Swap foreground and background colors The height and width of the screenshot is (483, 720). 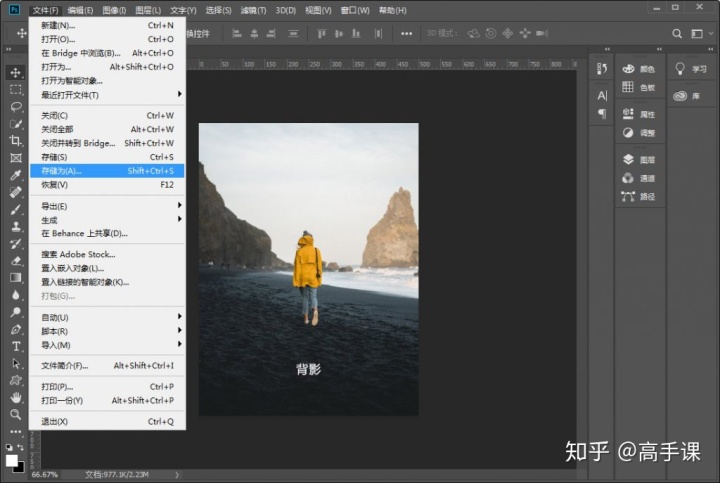20,447
